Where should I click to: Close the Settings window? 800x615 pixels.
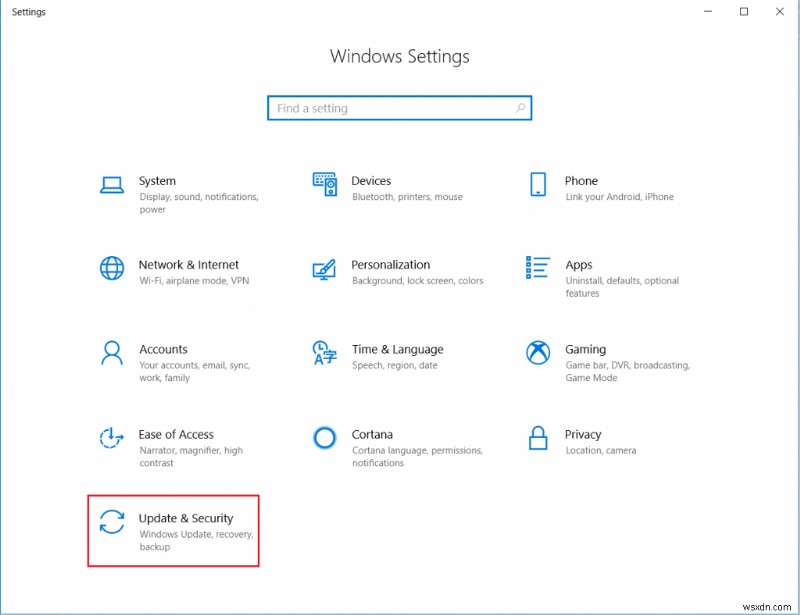click(x=780, y=11)
